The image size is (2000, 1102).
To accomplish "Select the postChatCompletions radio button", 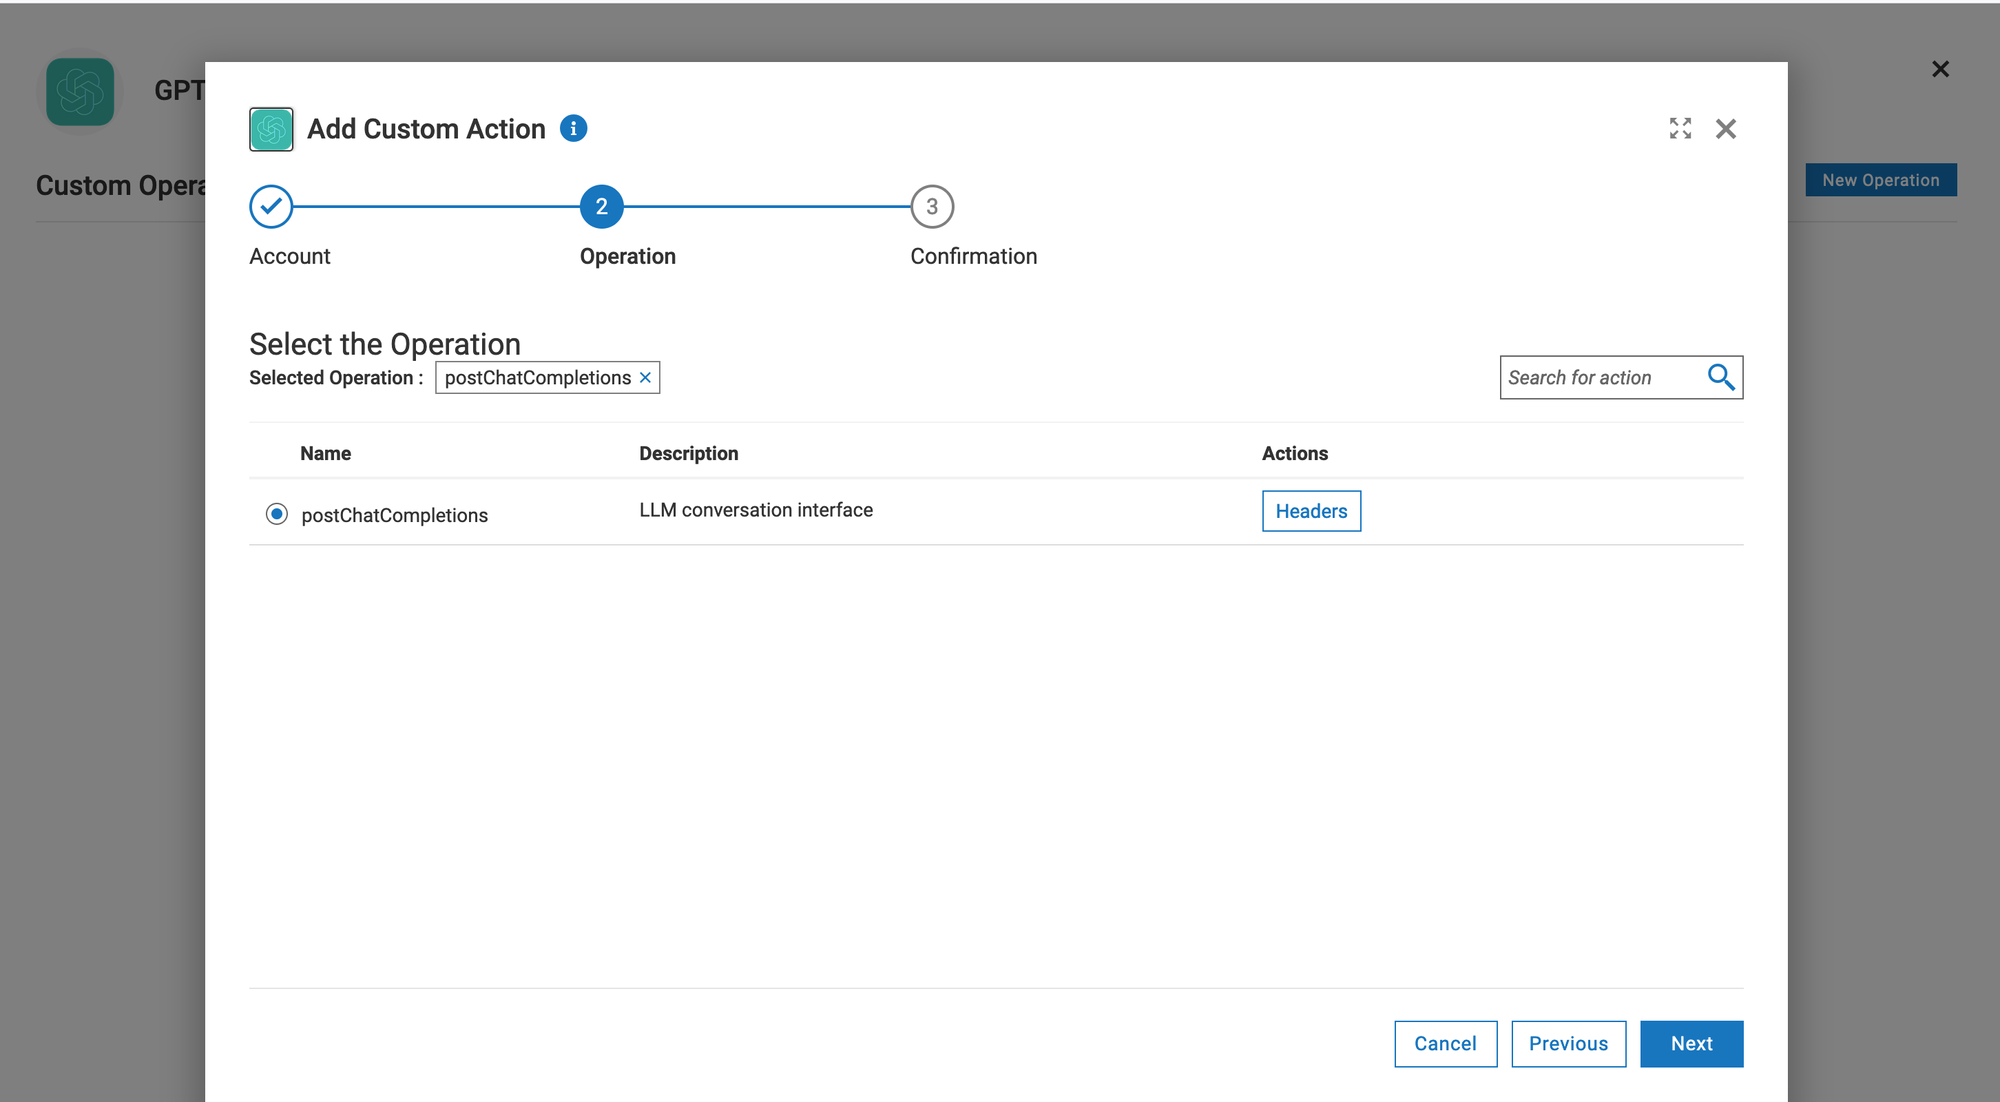I will 277,514.
